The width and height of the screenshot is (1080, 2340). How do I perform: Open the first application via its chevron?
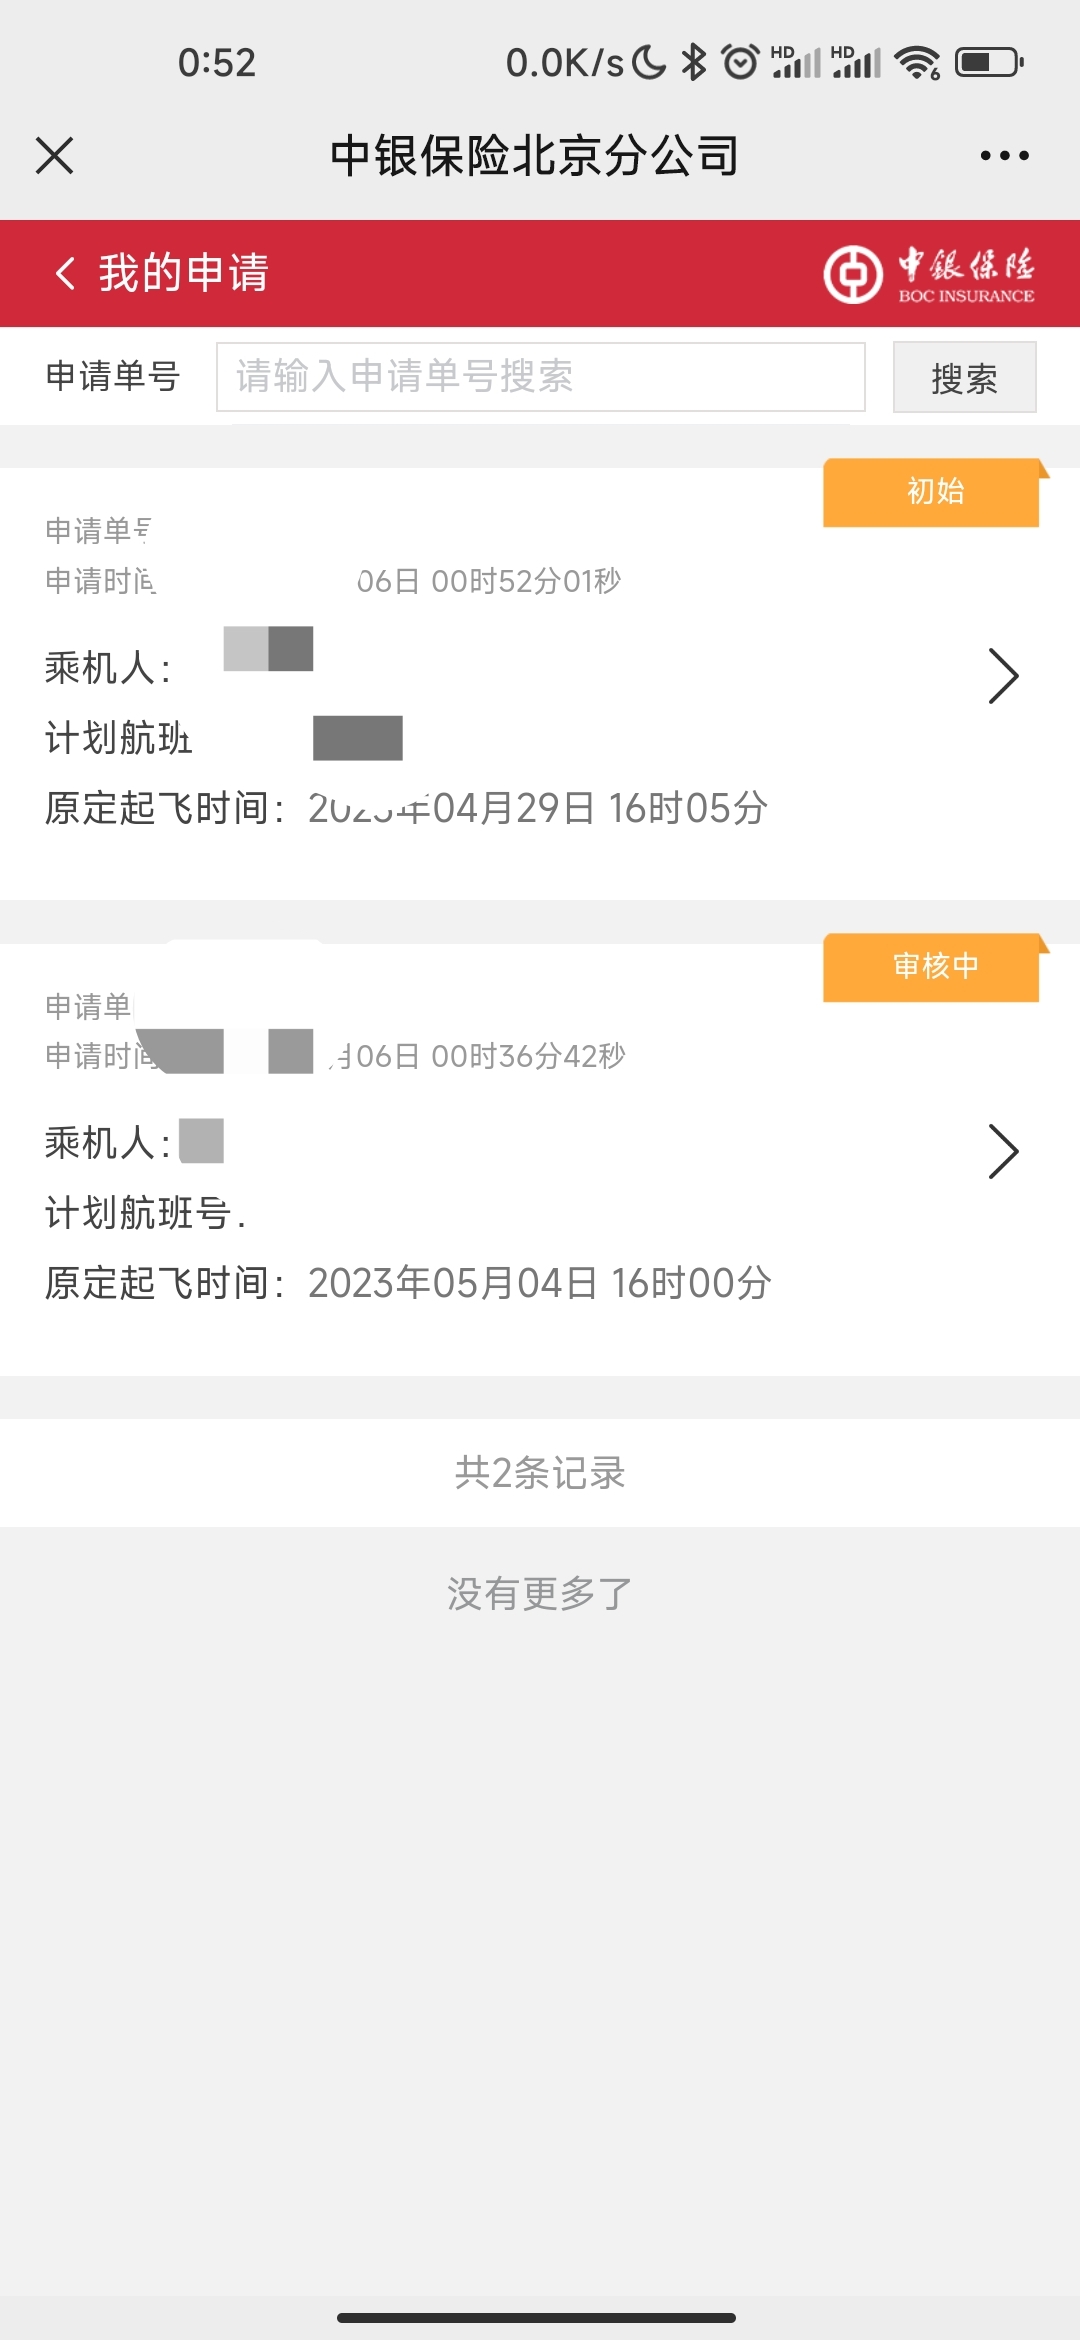pyautogui.click(x=1003, y=676)
